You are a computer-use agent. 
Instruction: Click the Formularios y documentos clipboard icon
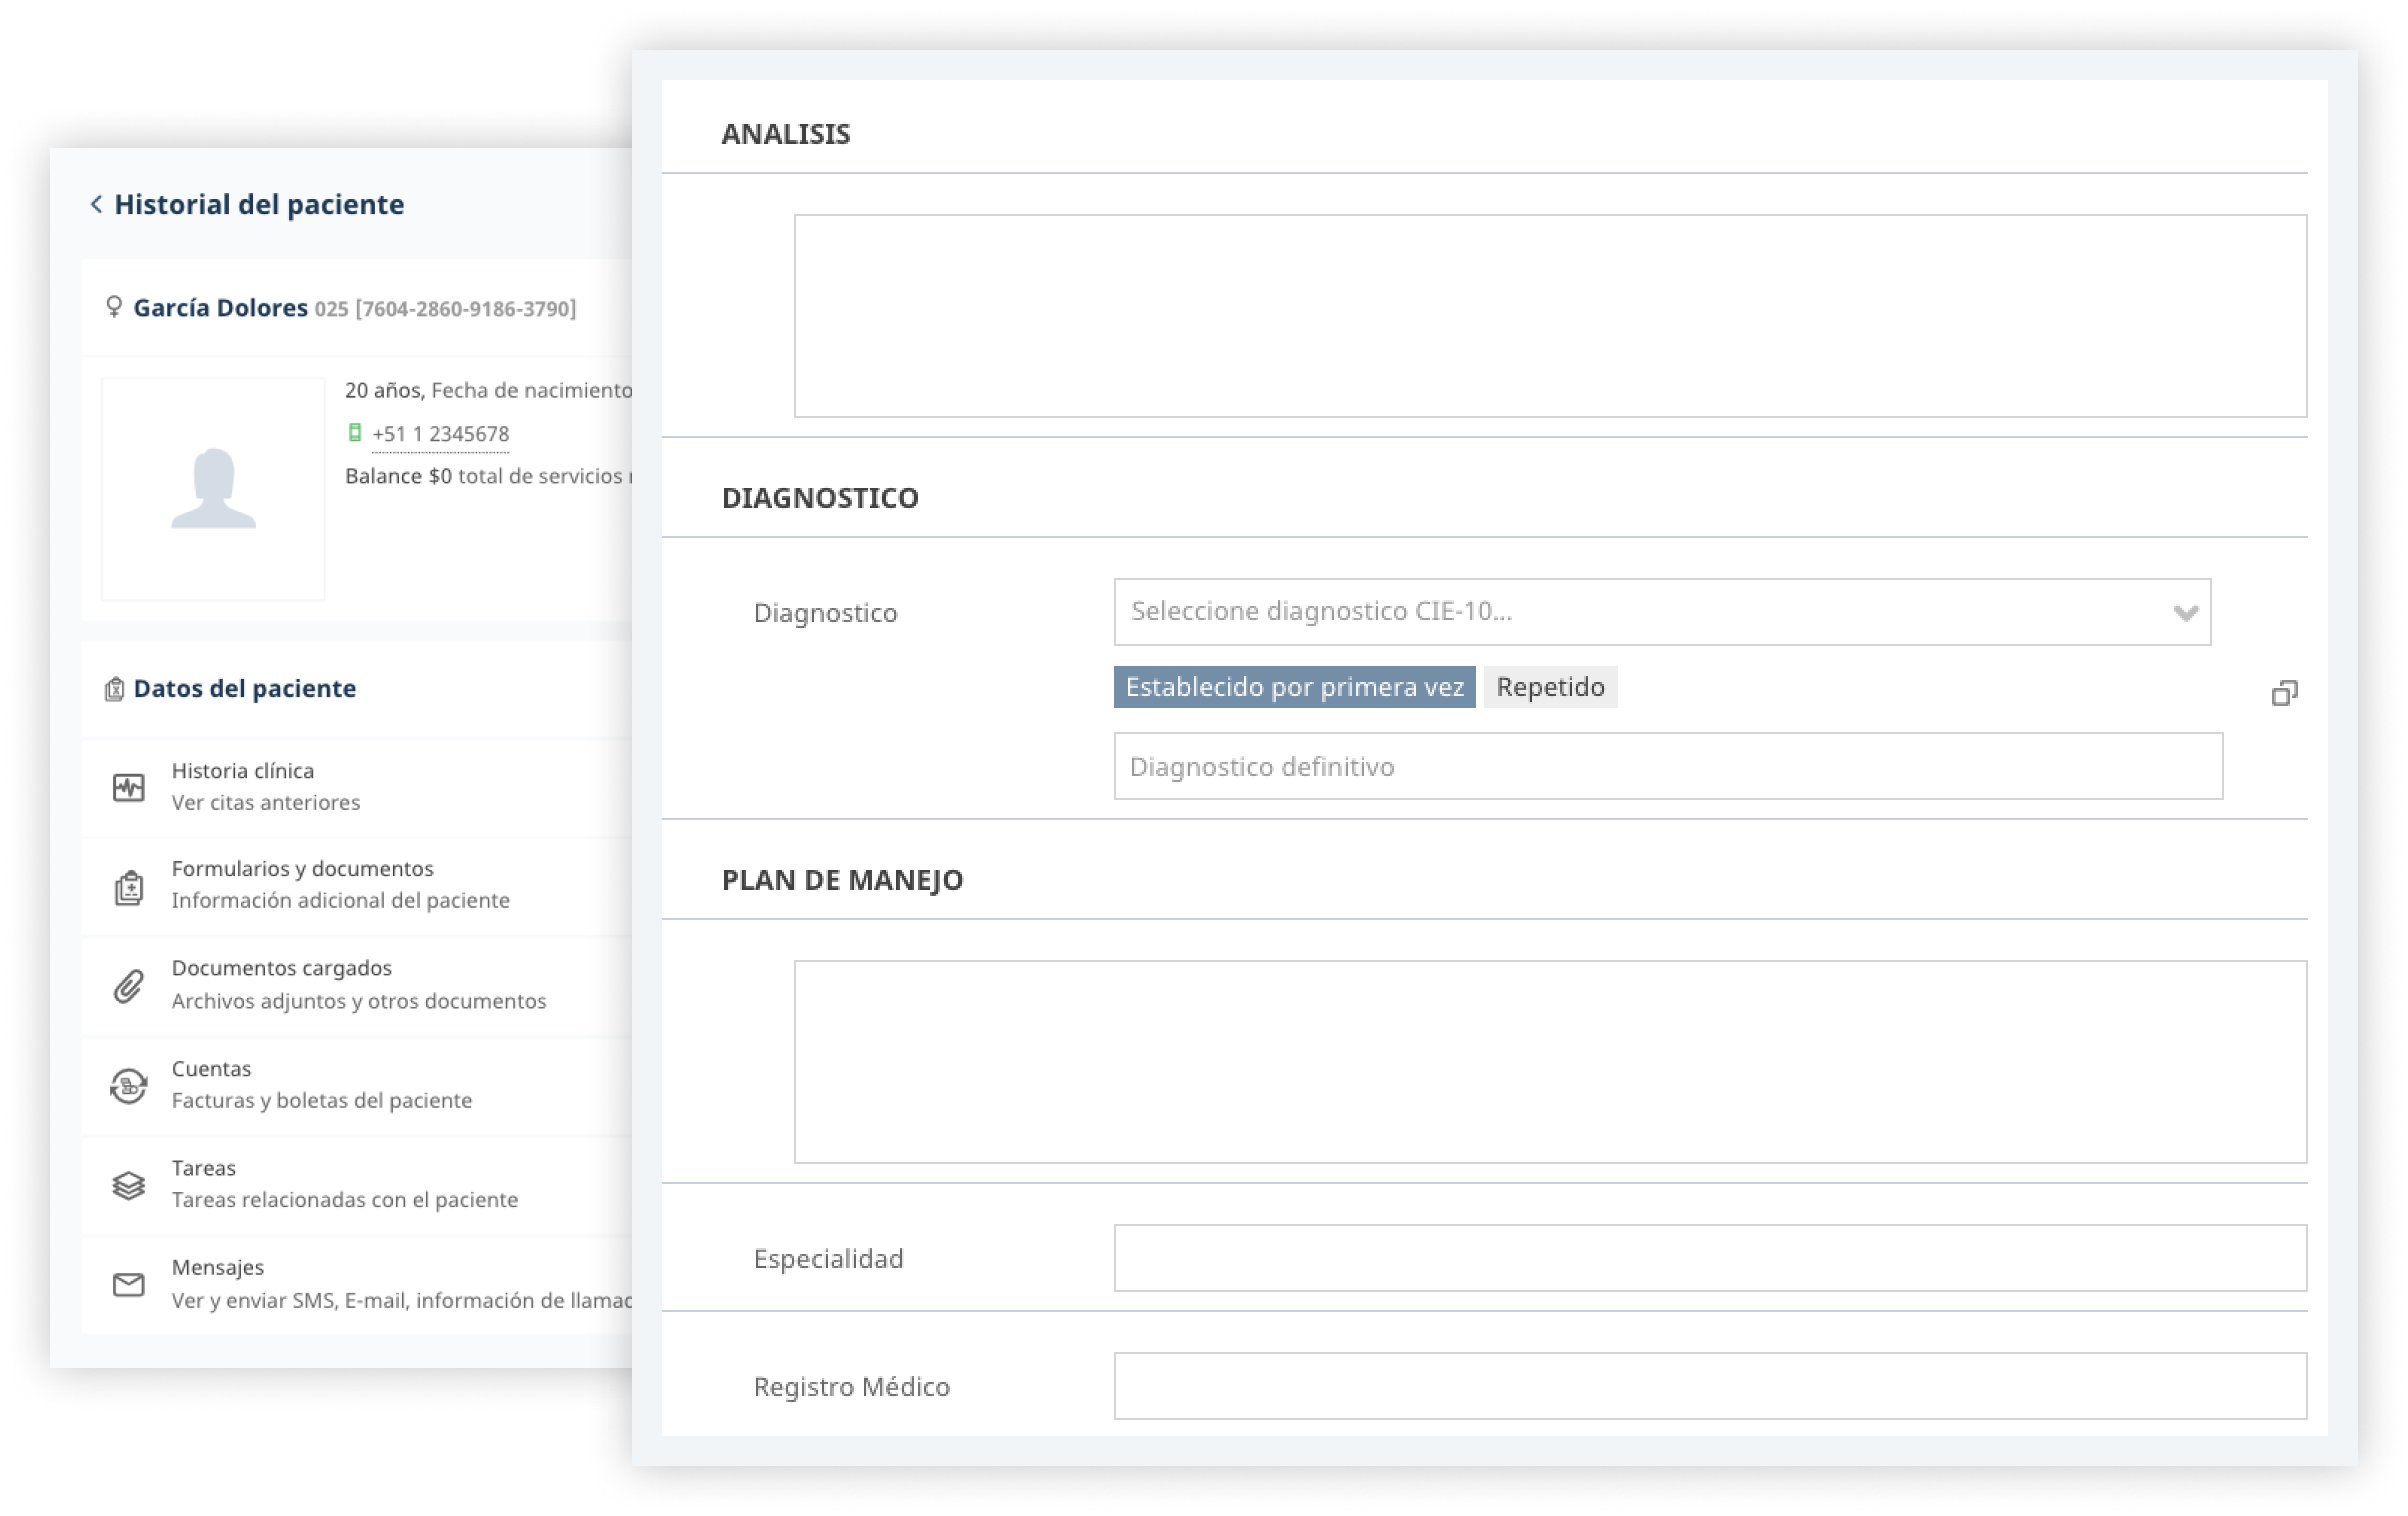click(128, 887)
